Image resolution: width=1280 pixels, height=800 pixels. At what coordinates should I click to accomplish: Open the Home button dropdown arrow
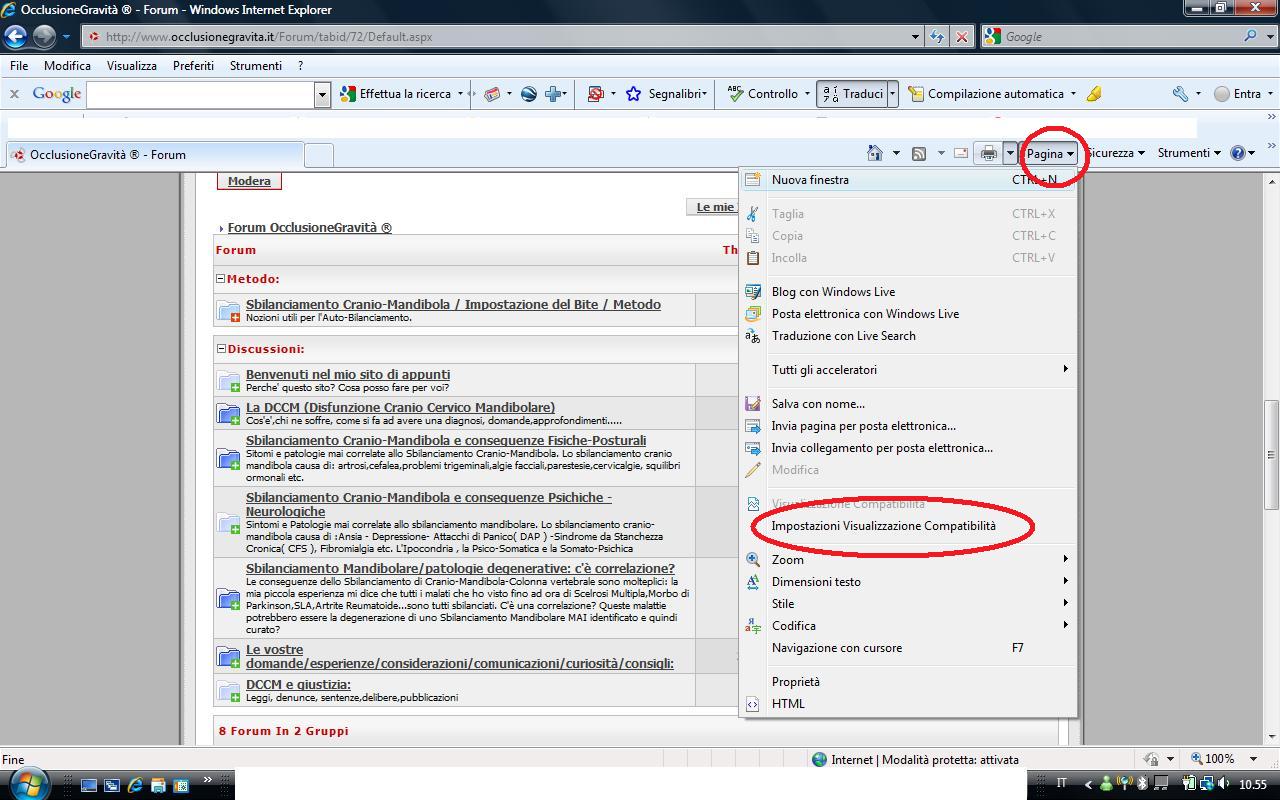(x=896, y=153)
